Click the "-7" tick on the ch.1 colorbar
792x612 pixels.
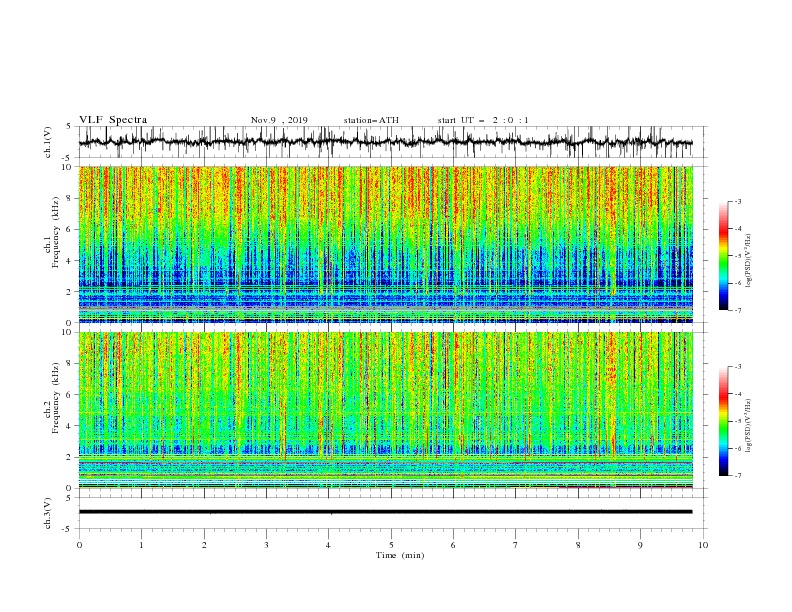tap(737, 310)
